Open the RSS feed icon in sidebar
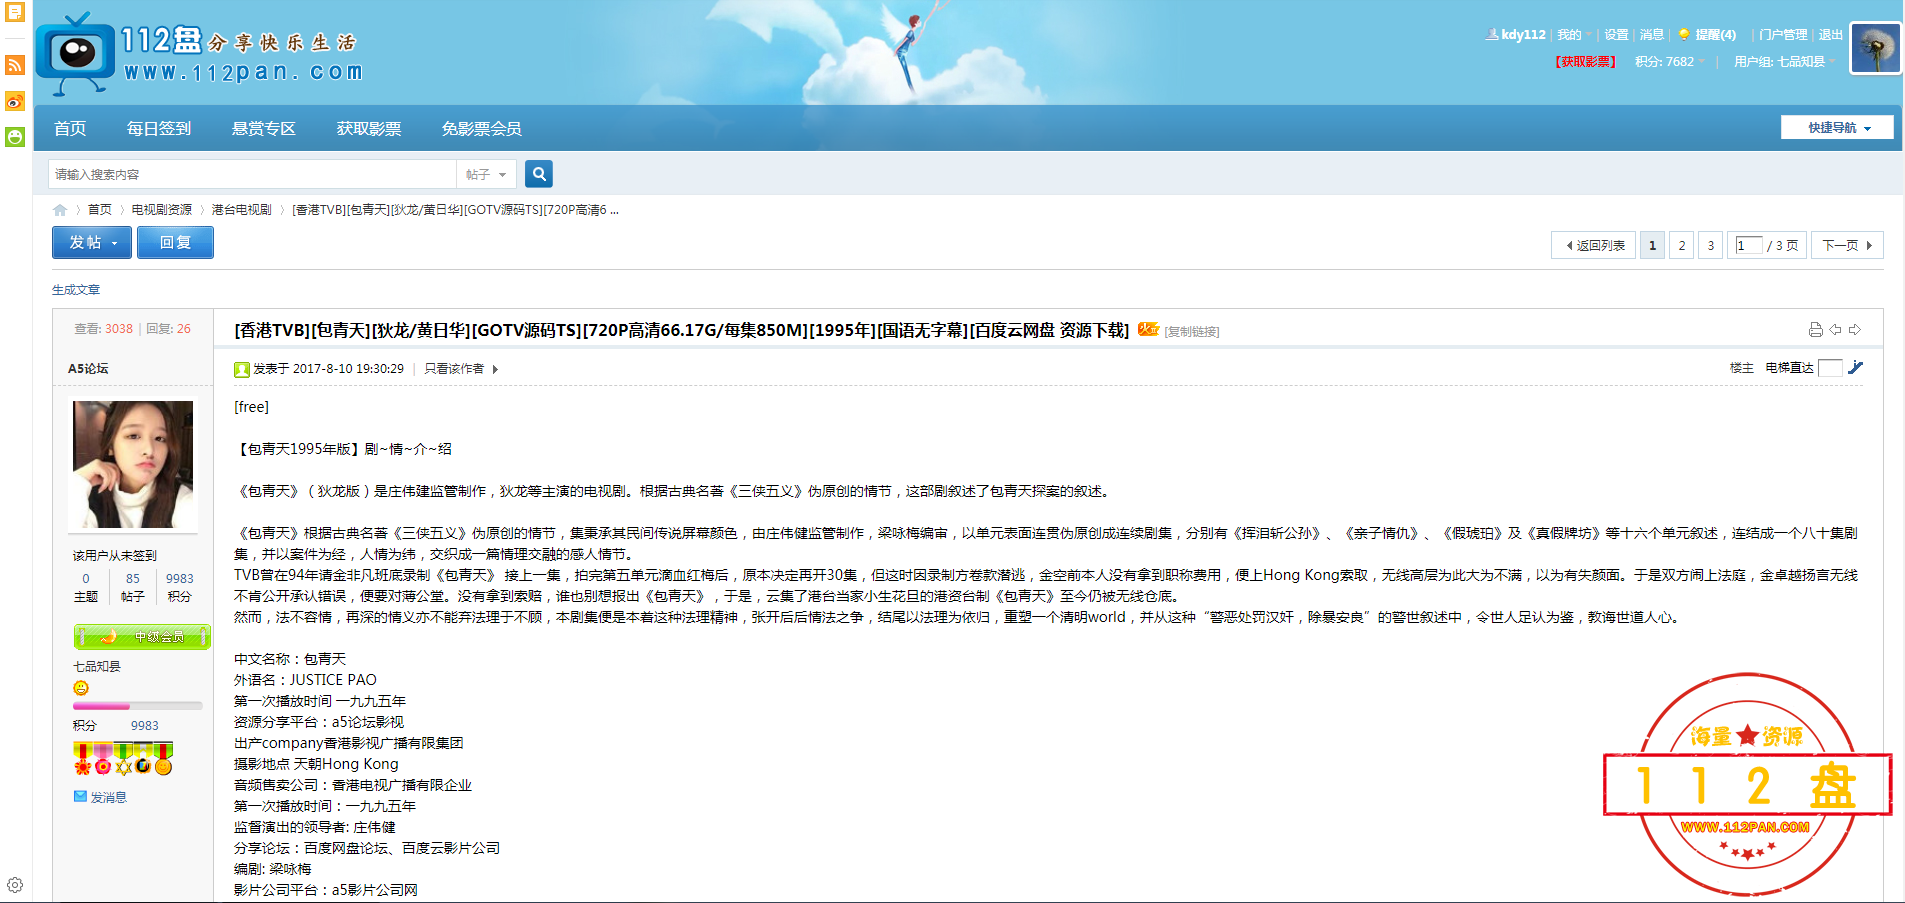This screenshot has height=903, width=1905. pyautogui.click(x=15, y=65)
